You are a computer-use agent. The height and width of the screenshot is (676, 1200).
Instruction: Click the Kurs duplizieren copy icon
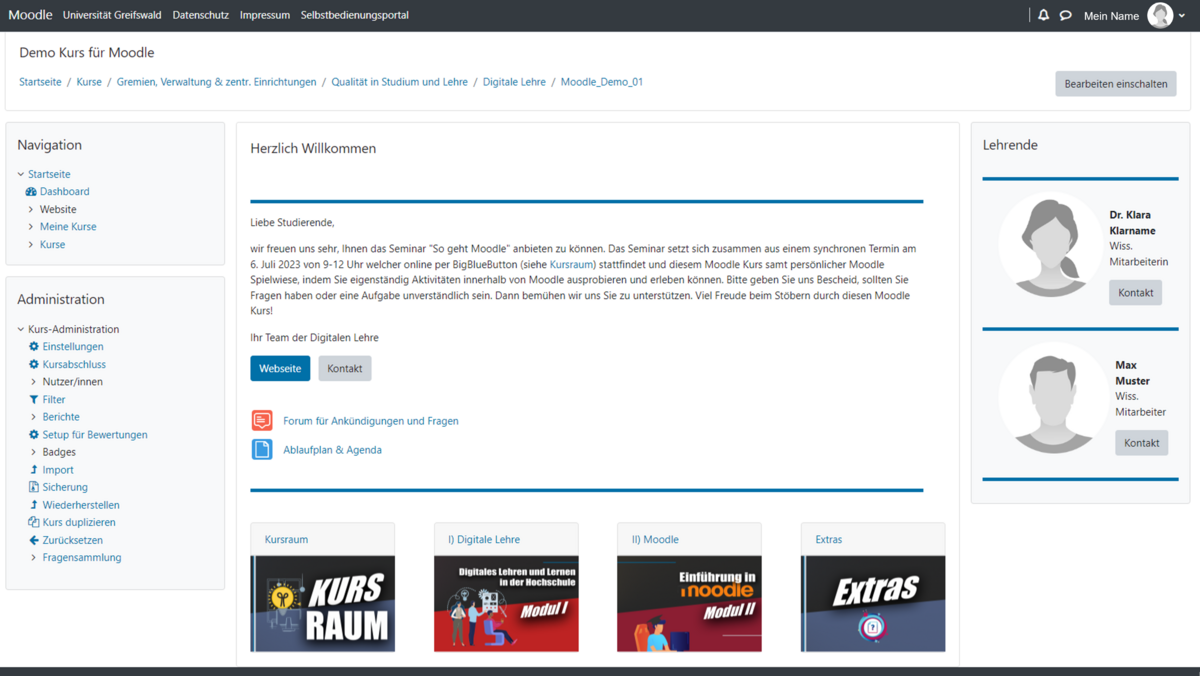[x=34, y=522]
